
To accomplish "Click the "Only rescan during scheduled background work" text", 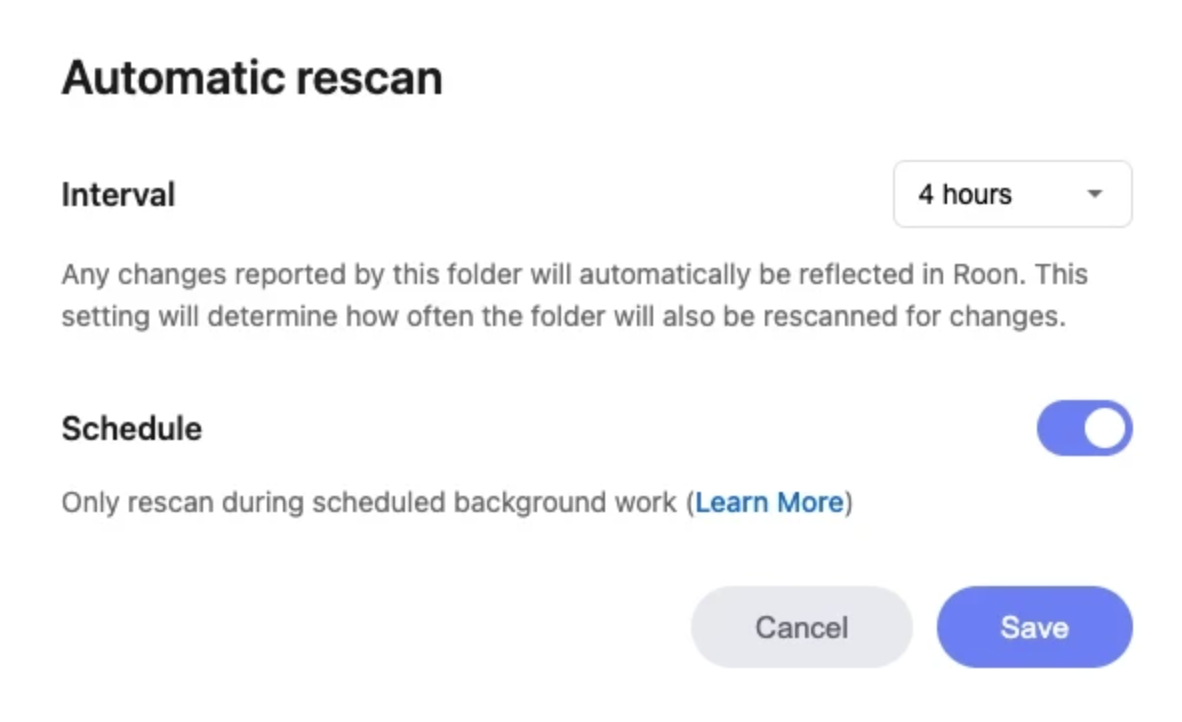I will [x=369, y=502].
